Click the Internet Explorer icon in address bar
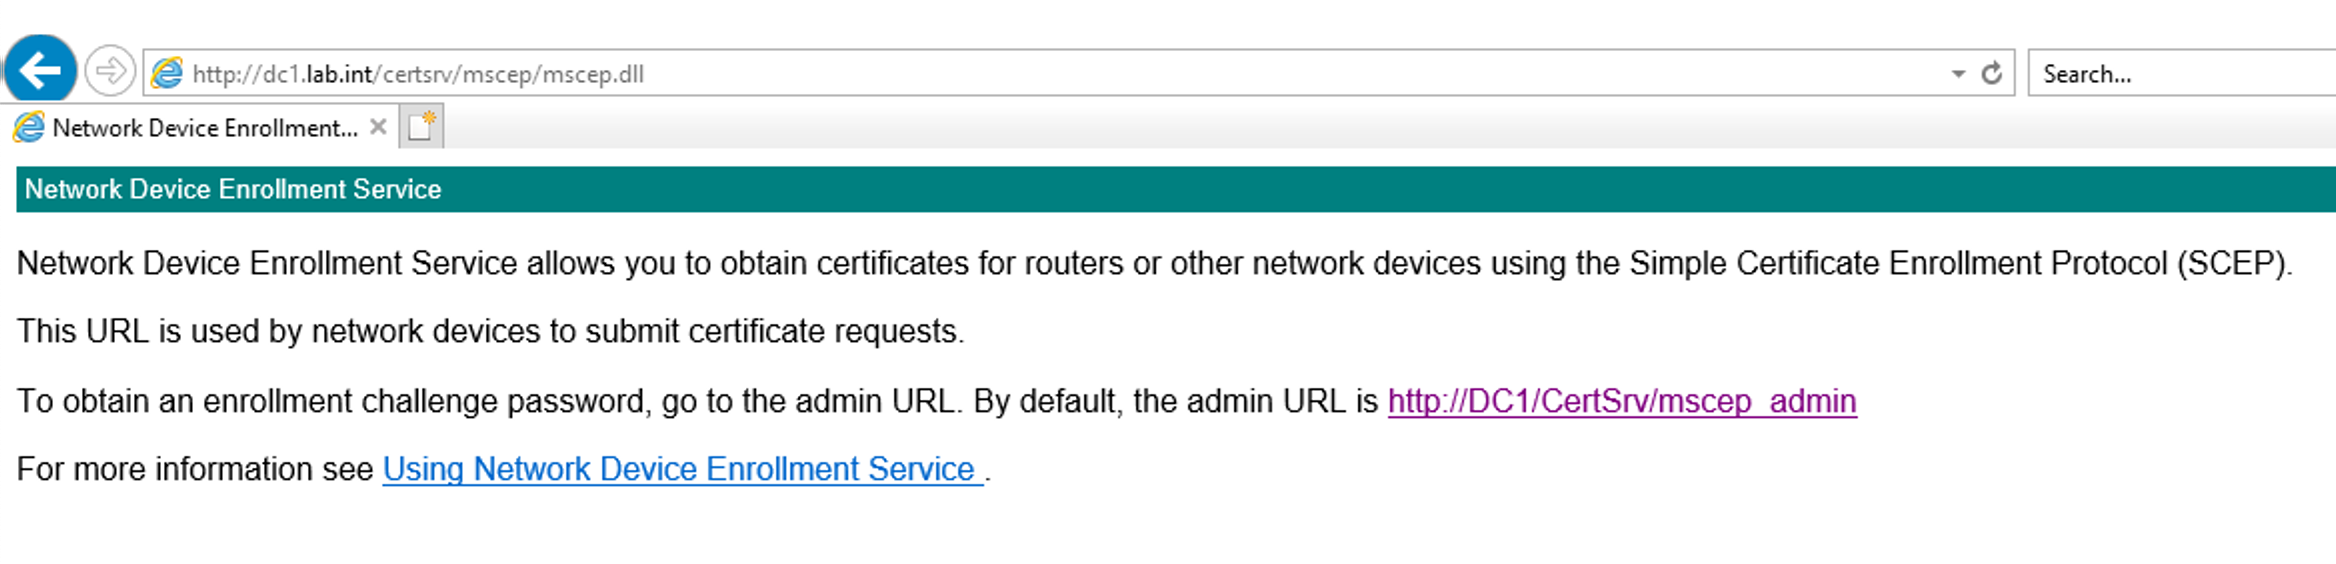 point(167,73)
